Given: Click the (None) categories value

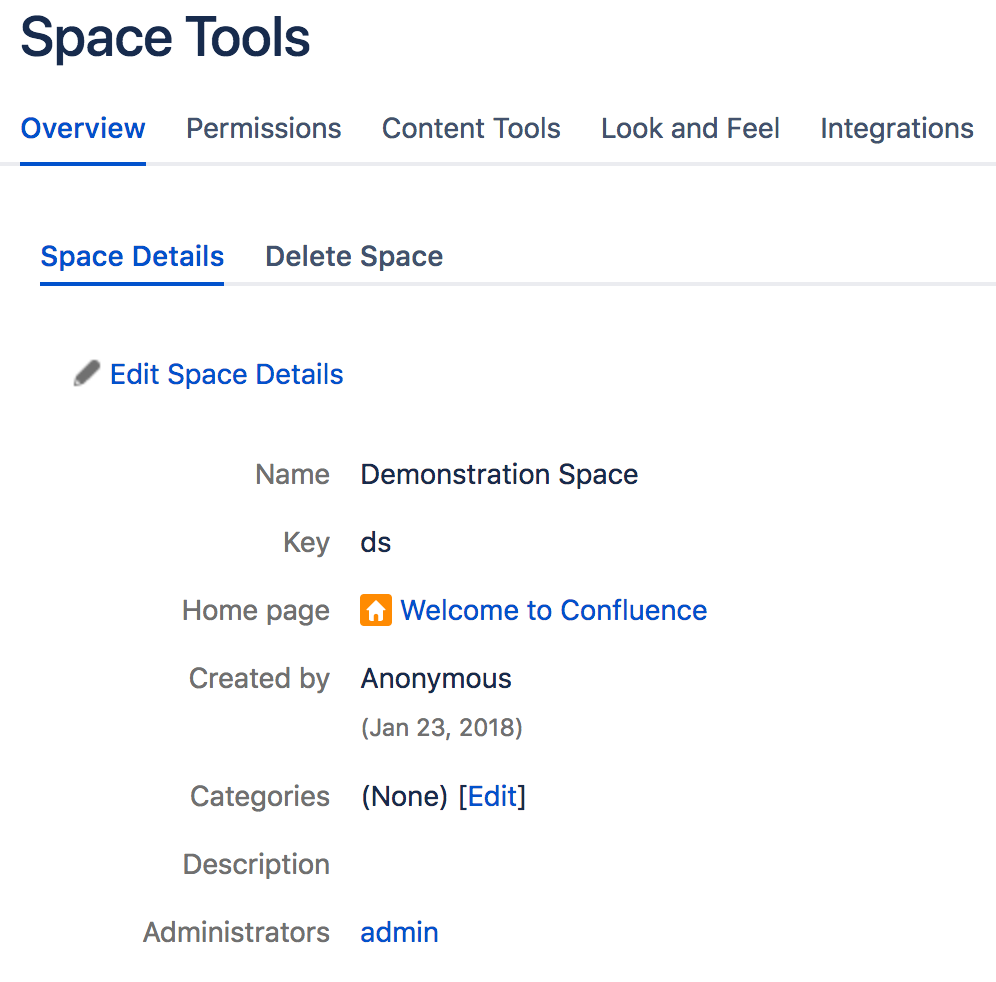Looking at the screenshot, I should click(403, 796).
